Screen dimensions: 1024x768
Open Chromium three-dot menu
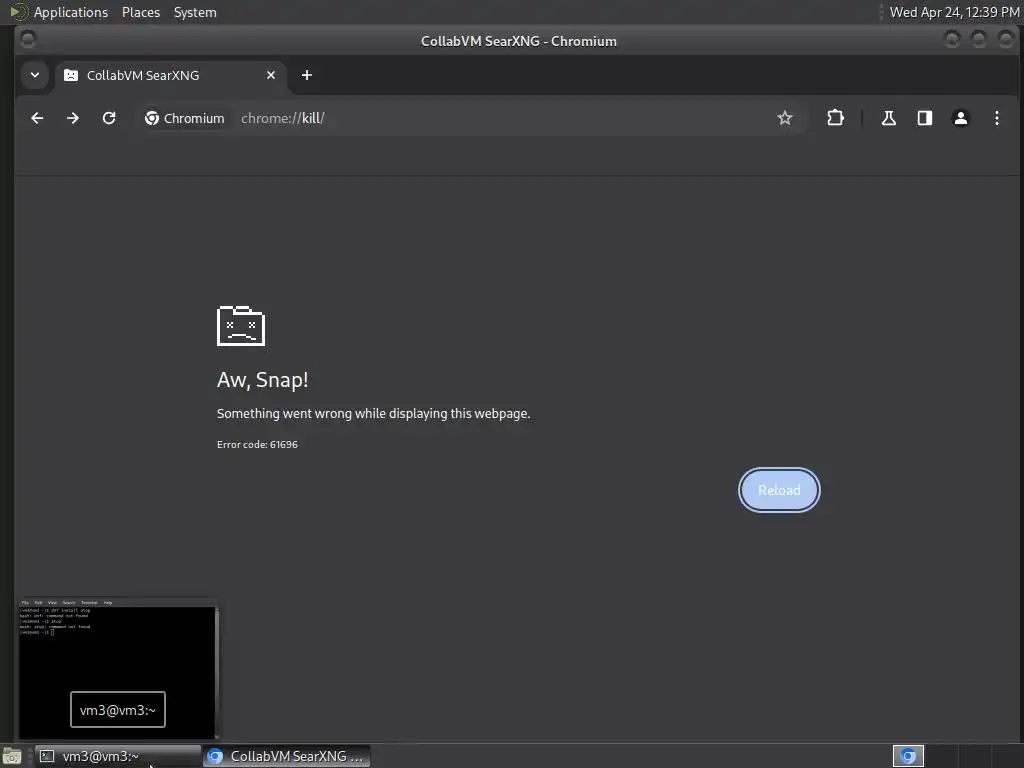click(997, 118)
